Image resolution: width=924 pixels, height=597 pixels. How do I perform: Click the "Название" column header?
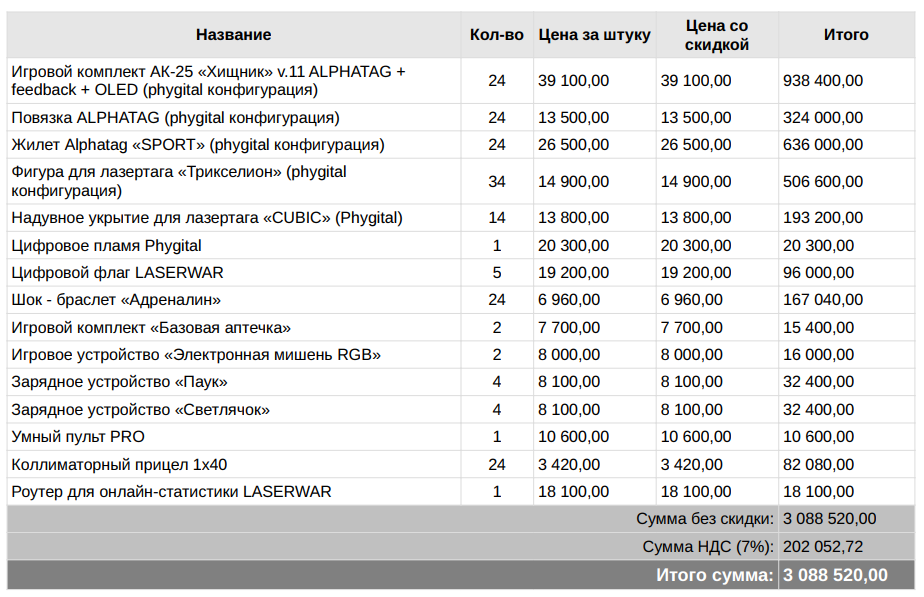tap(233, 35)
